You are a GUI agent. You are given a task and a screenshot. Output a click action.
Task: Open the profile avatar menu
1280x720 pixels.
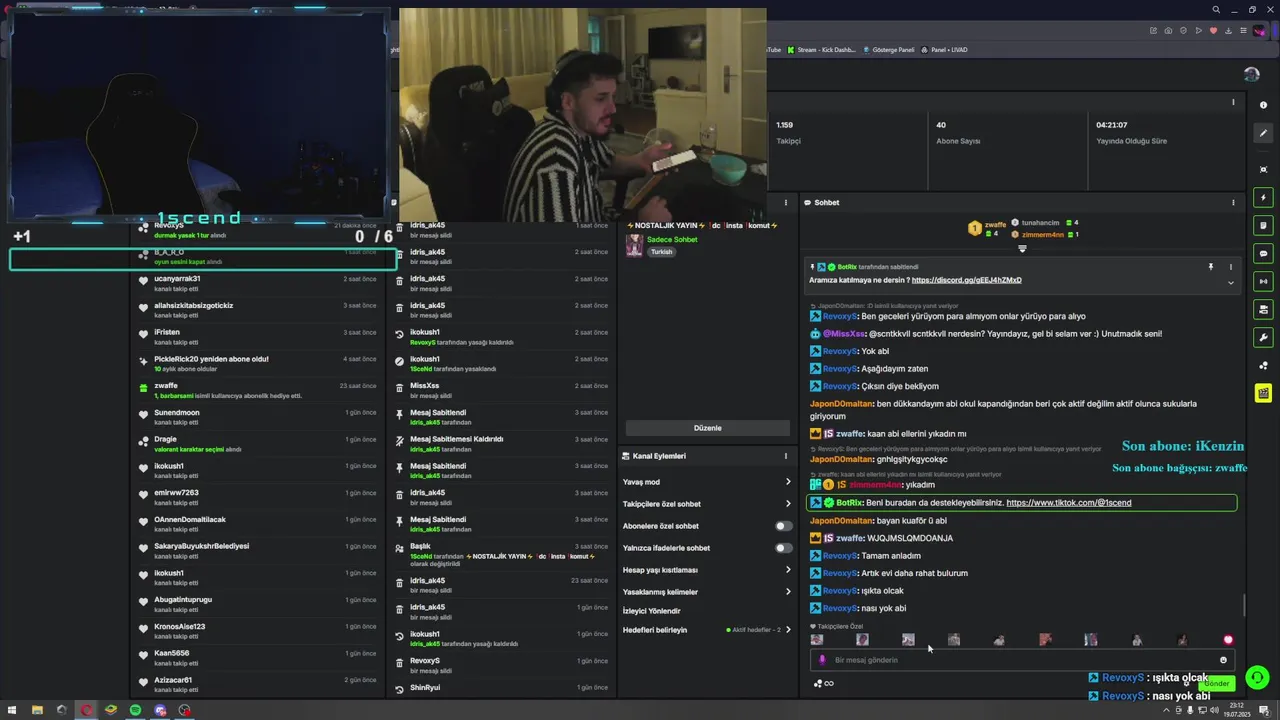pos(1251,74)
